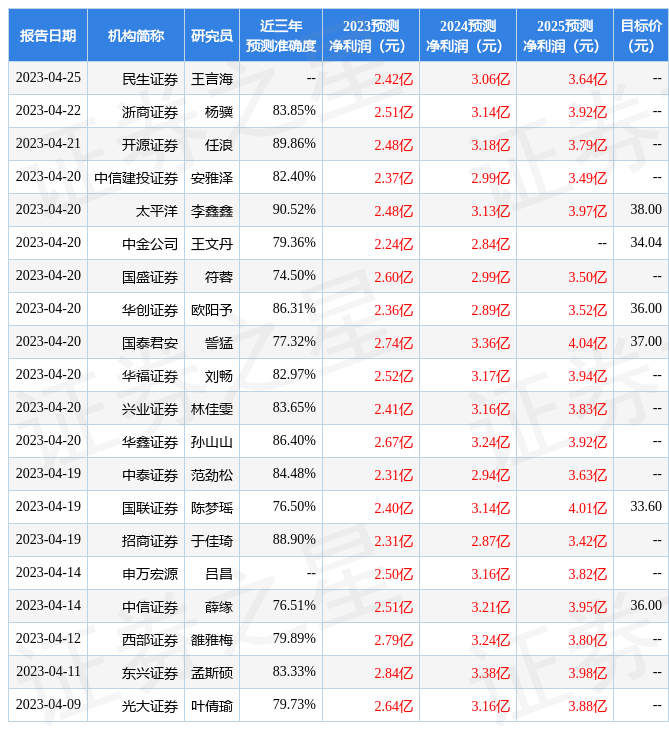Click report date 2023-04-11
Image resolution: width=669 pixels, height=730 pixels.
48,671
